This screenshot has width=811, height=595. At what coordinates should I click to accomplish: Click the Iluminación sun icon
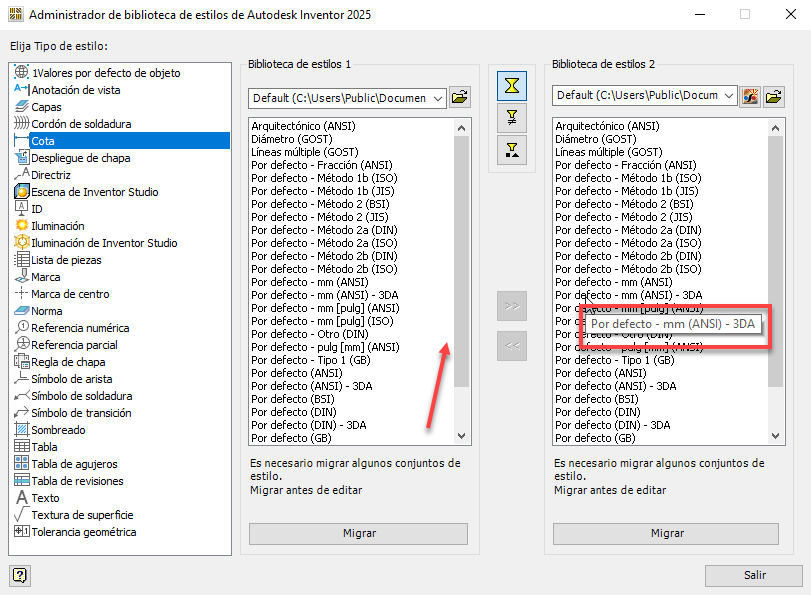click(x=21, y=225)
